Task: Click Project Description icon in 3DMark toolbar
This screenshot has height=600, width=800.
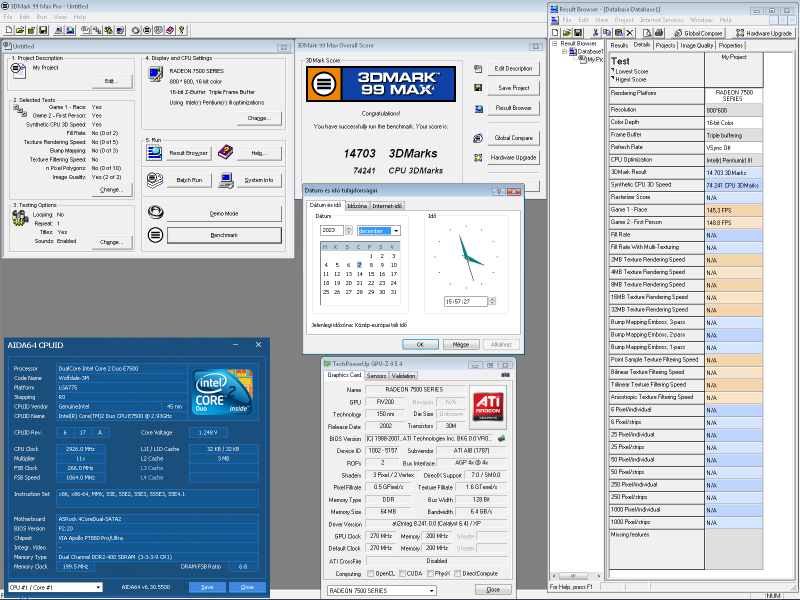Action: [x=86, y=30]
